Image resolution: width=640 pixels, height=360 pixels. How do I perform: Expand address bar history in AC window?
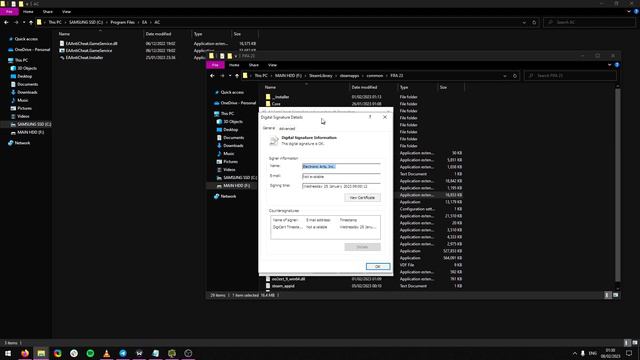point(524,22)
